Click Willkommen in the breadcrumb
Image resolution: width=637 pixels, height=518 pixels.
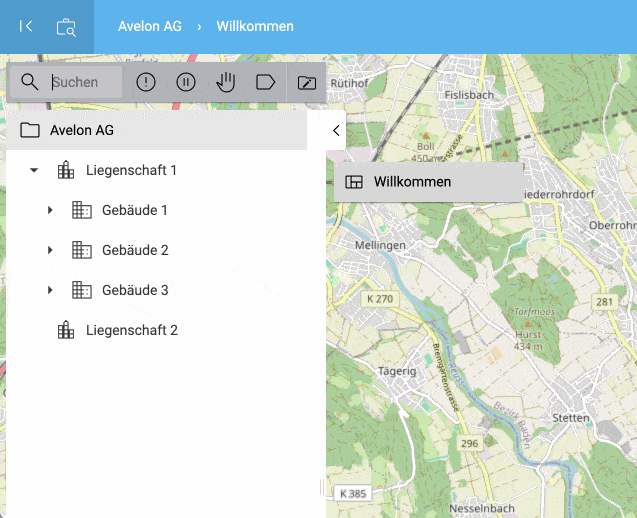[x=255, y=26]
